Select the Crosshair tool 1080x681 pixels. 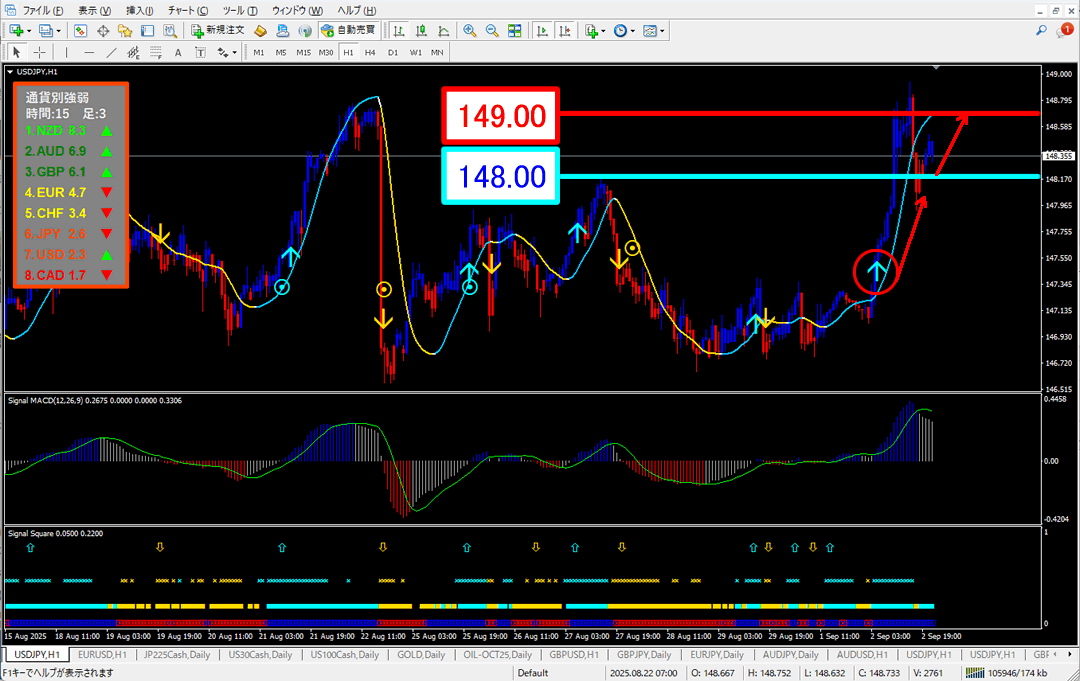pyautogui.click(x=39, y=52)
